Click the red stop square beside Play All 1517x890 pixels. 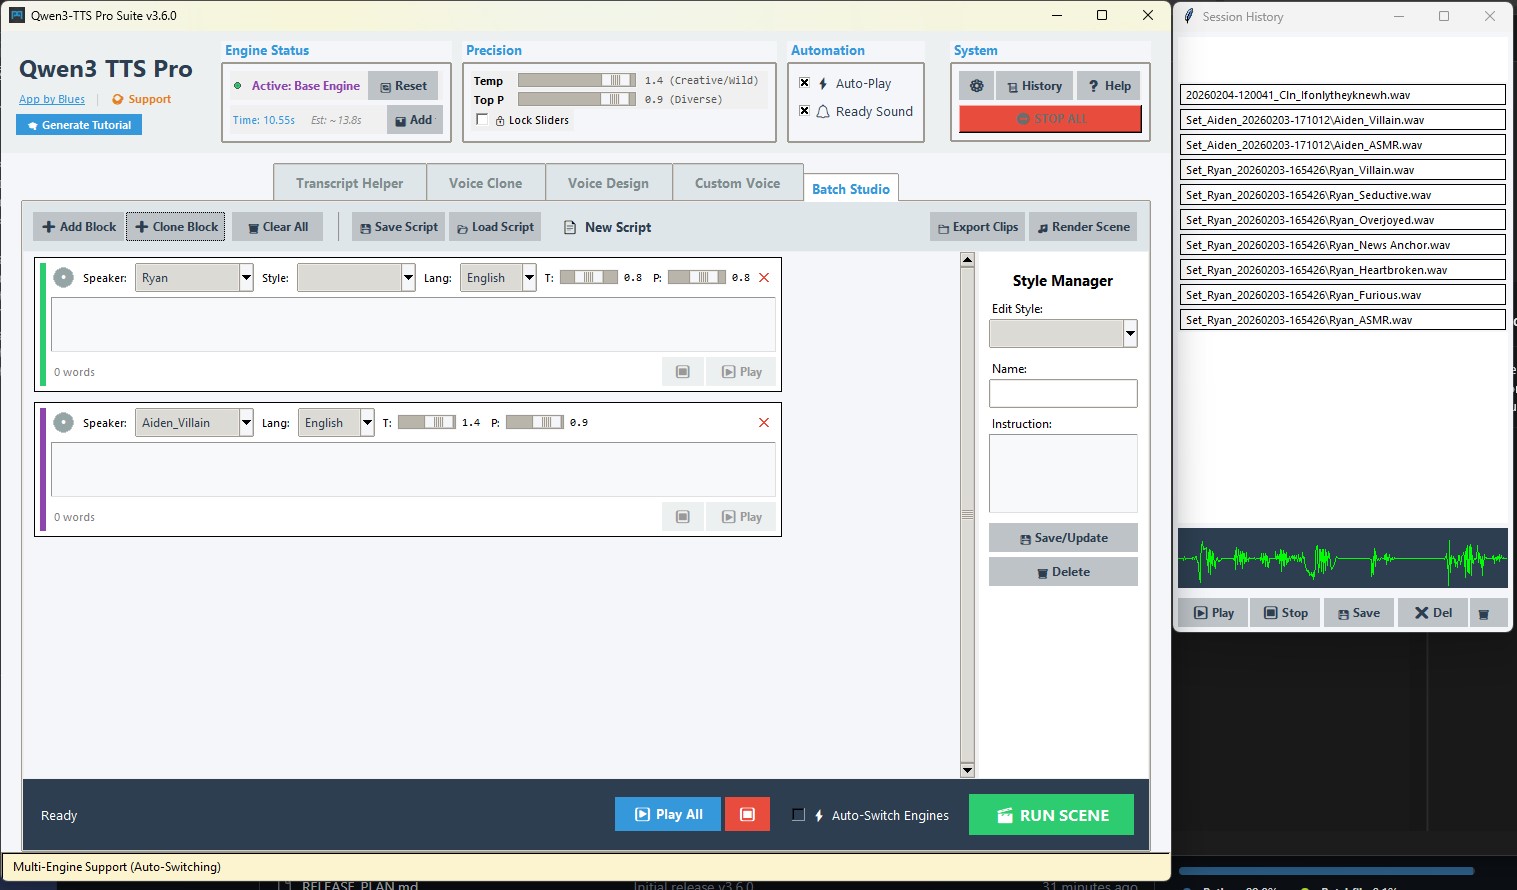tap(747, 814)
